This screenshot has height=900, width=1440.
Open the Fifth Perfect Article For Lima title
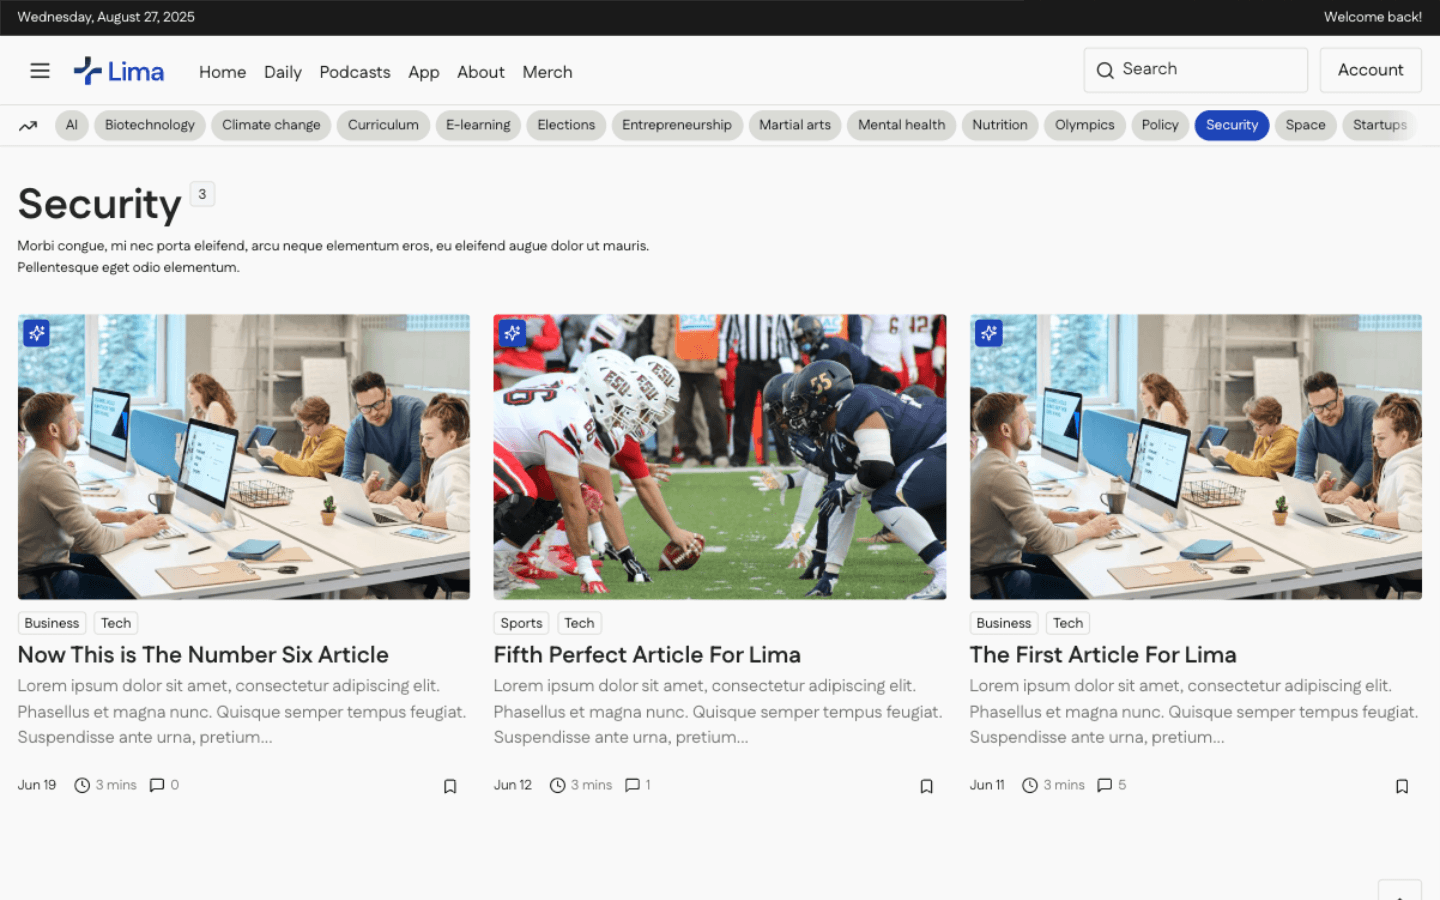647,655
